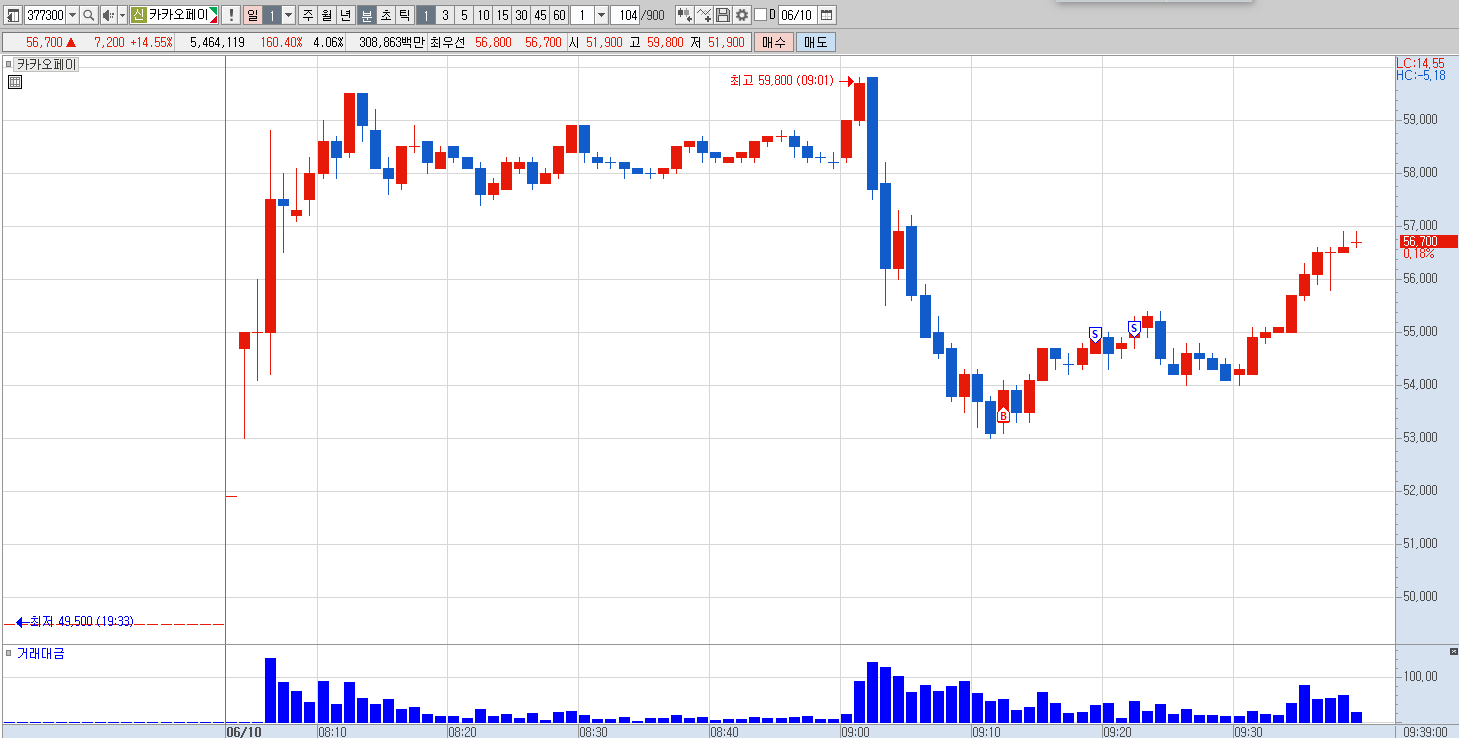
Task: Expand stock code 377300 dropdown arrow
Action: tap(72, 15)
